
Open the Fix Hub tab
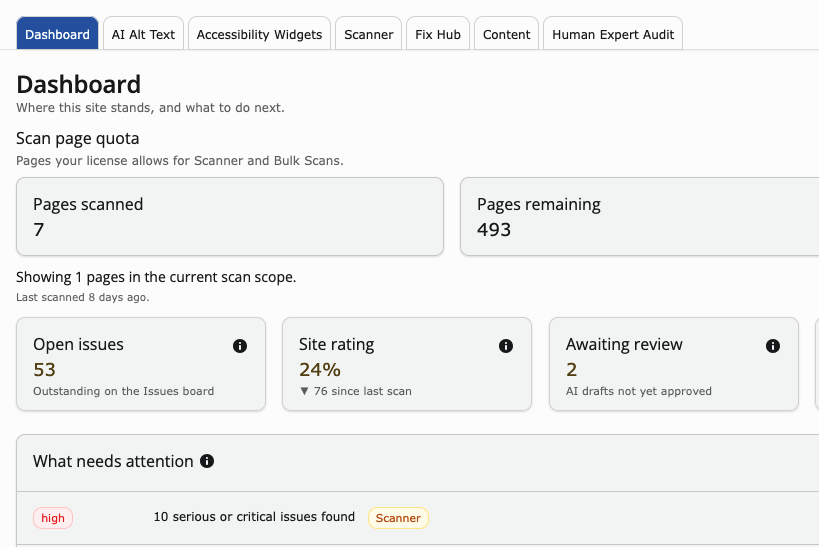[438, 33]
